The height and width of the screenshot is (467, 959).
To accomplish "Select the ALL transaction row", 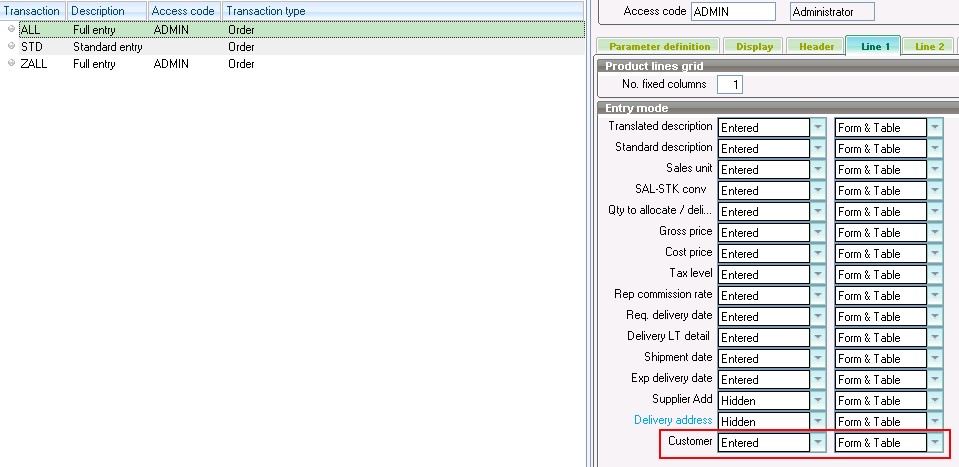I will 292,29.
